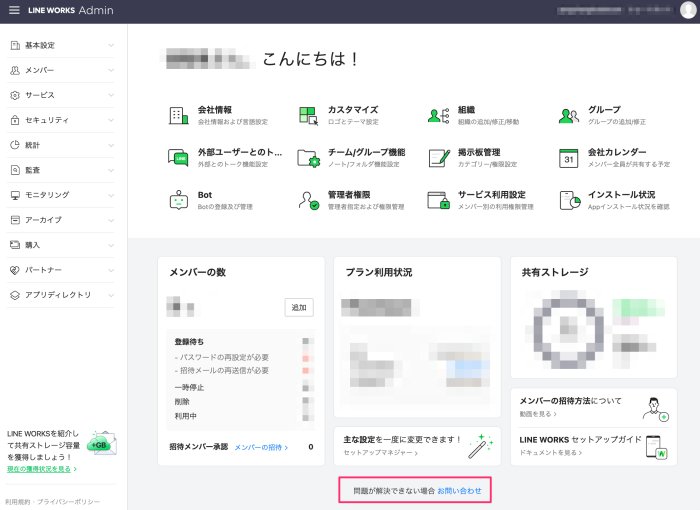Select the メンバー menu label

(x=39, y=70)
